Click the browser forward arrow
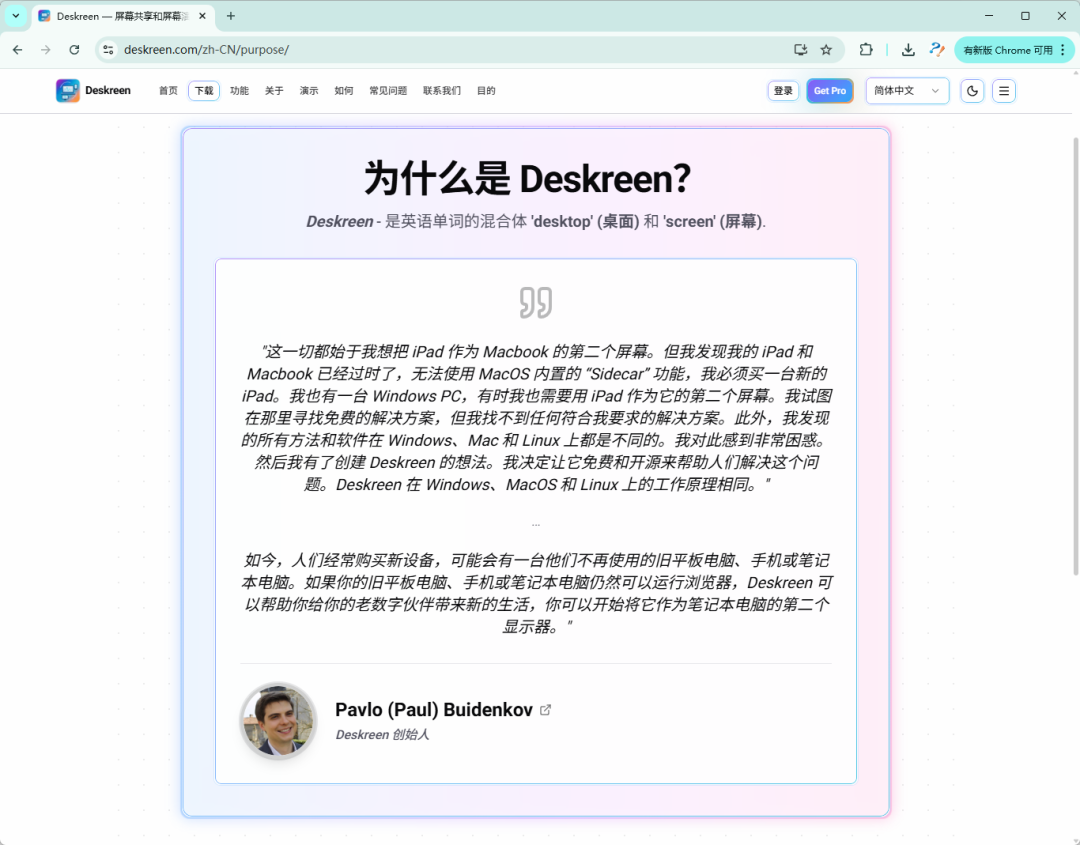This screenshot has width=1080, height=845. (x=45, y=50)
